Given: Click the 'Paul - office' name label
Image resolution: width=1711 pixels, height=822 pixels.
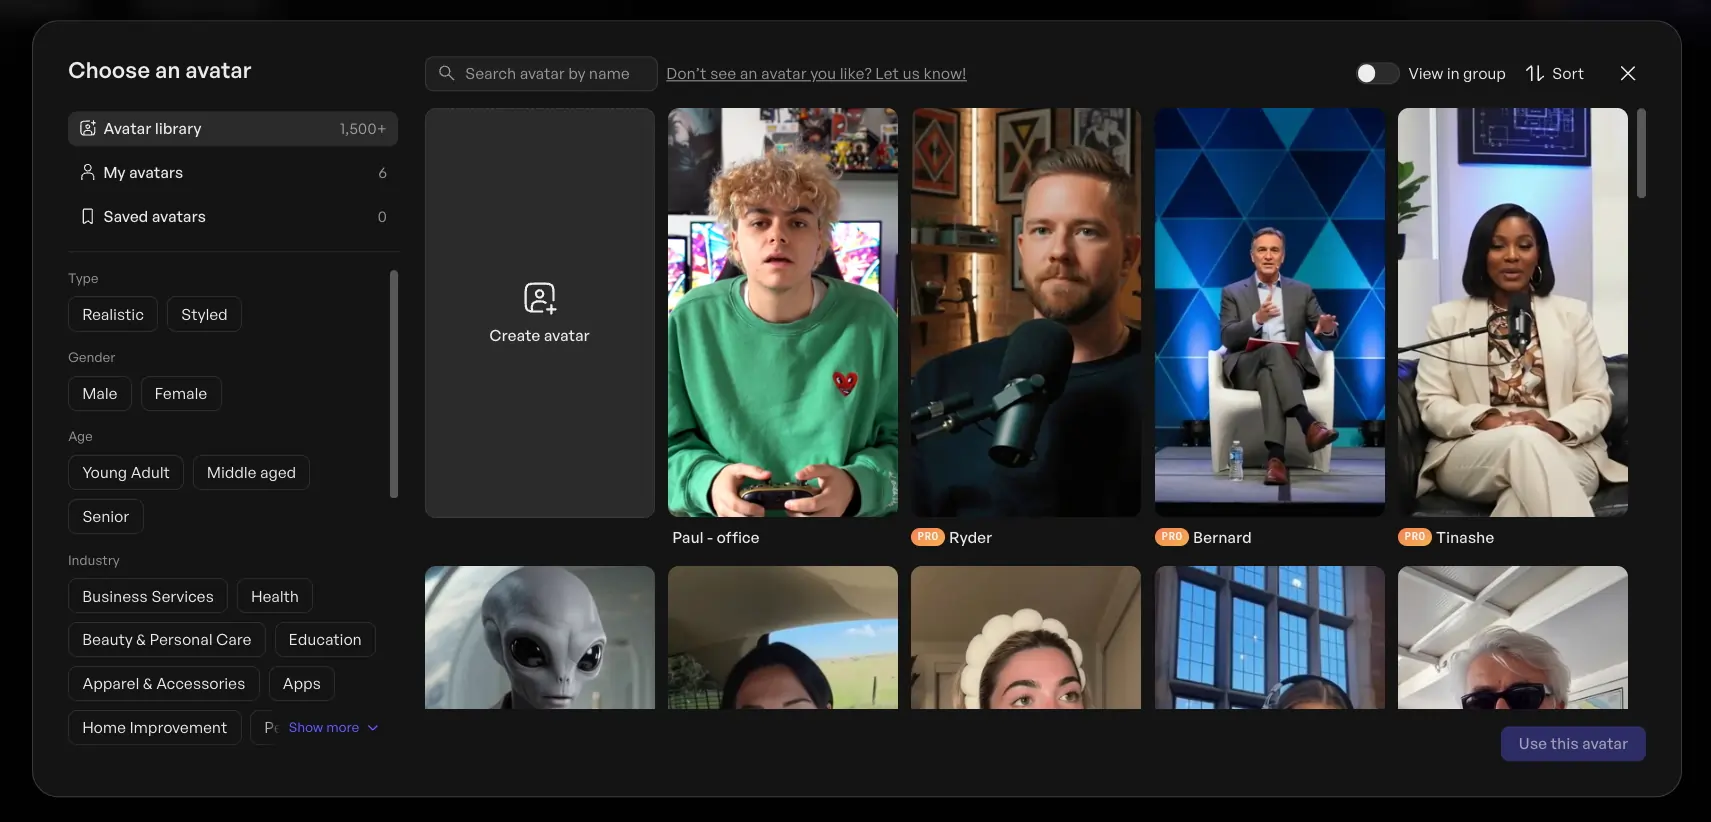Looking at the screenshot, I should (x=716, y=537).
